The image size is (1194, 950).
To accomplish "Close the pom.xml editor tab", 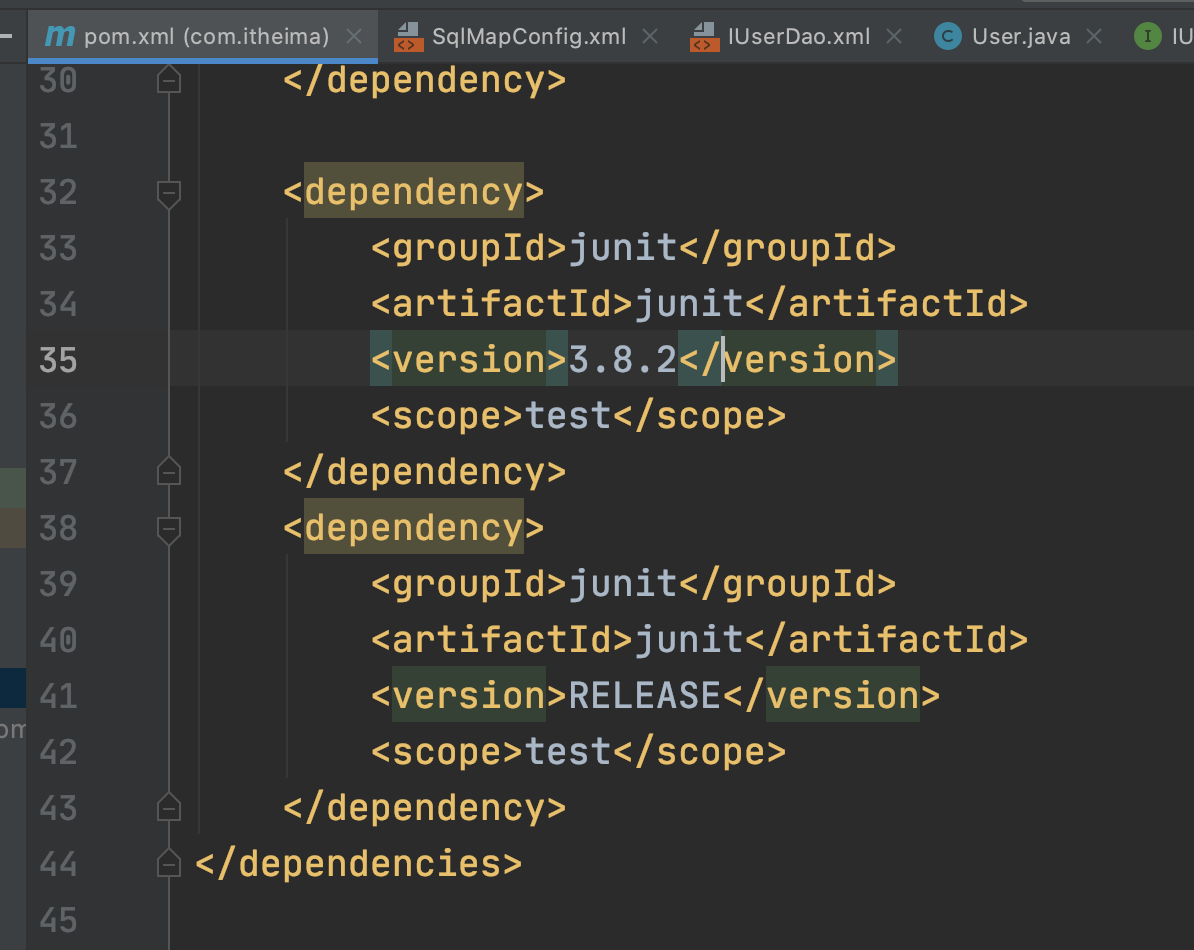I will [354, 36].
